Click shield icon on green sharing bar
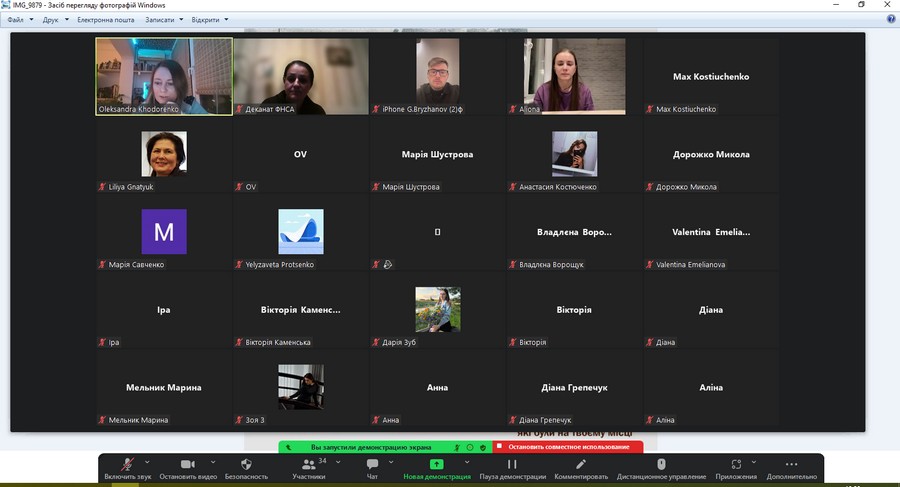Viewport: 900px width, 487px height. point(483,447)
